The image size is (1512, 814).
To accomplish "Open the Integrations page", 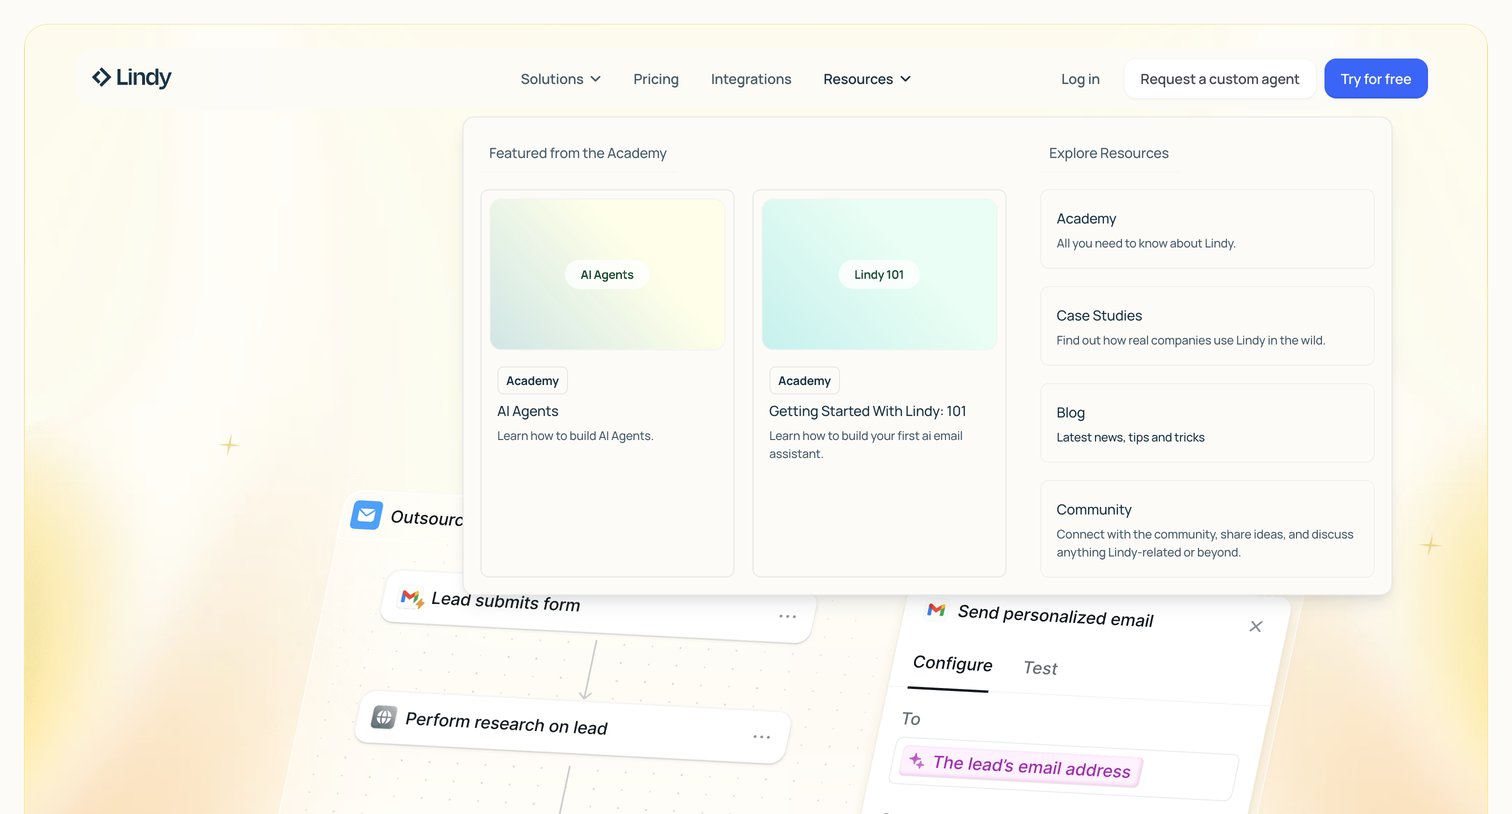I will (751, 79).
